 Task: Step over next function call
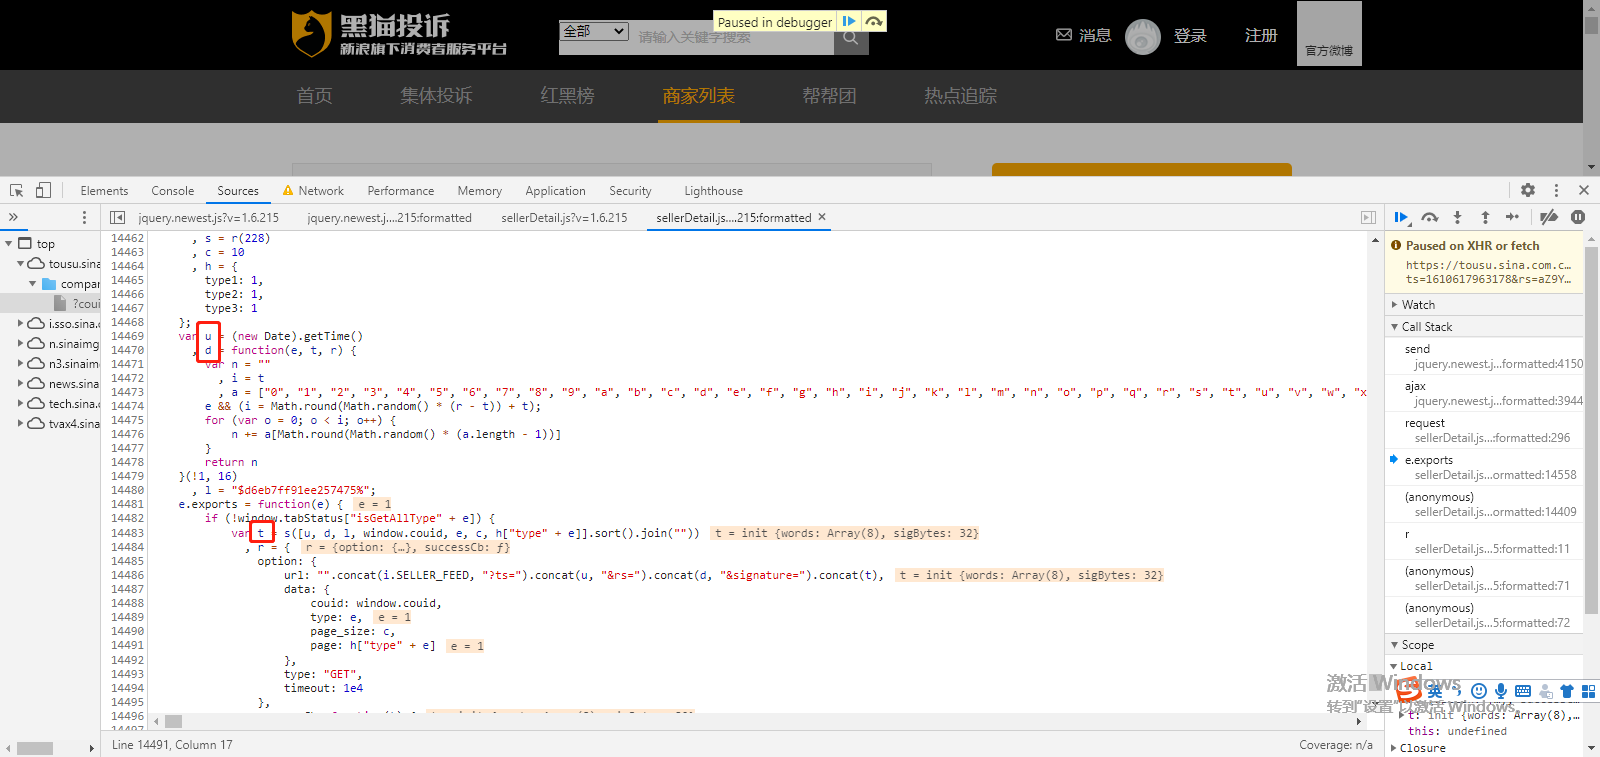point(1430,217)
